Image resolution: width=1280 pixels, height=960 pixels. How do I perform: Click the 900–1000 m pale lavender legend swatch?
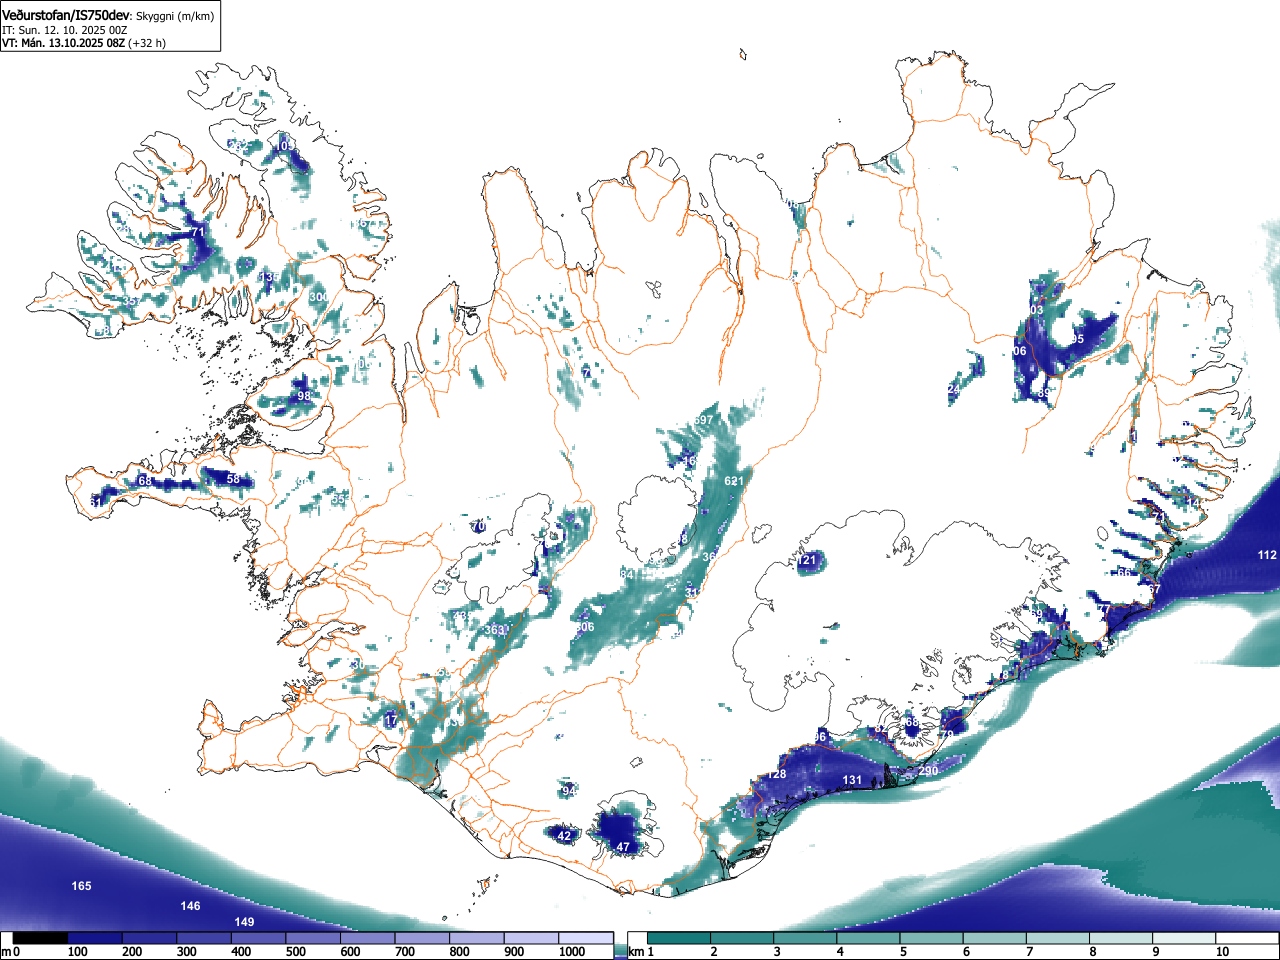click(x=531, y=938)
